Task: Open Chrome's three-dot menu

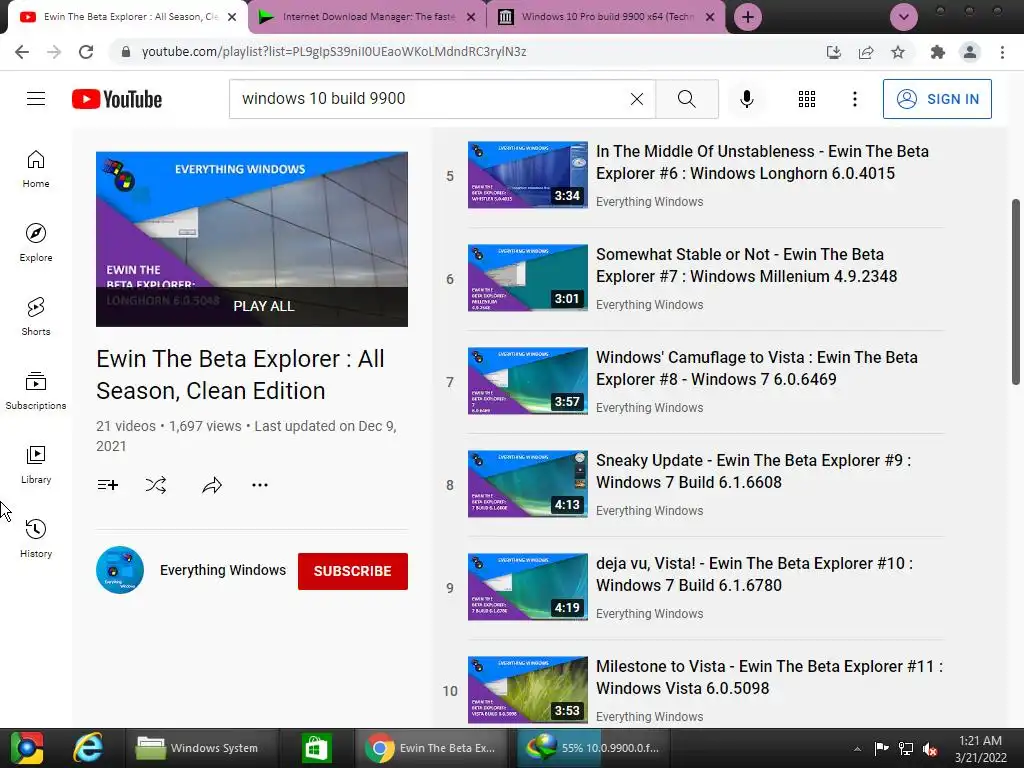Action: point(1002,52)
